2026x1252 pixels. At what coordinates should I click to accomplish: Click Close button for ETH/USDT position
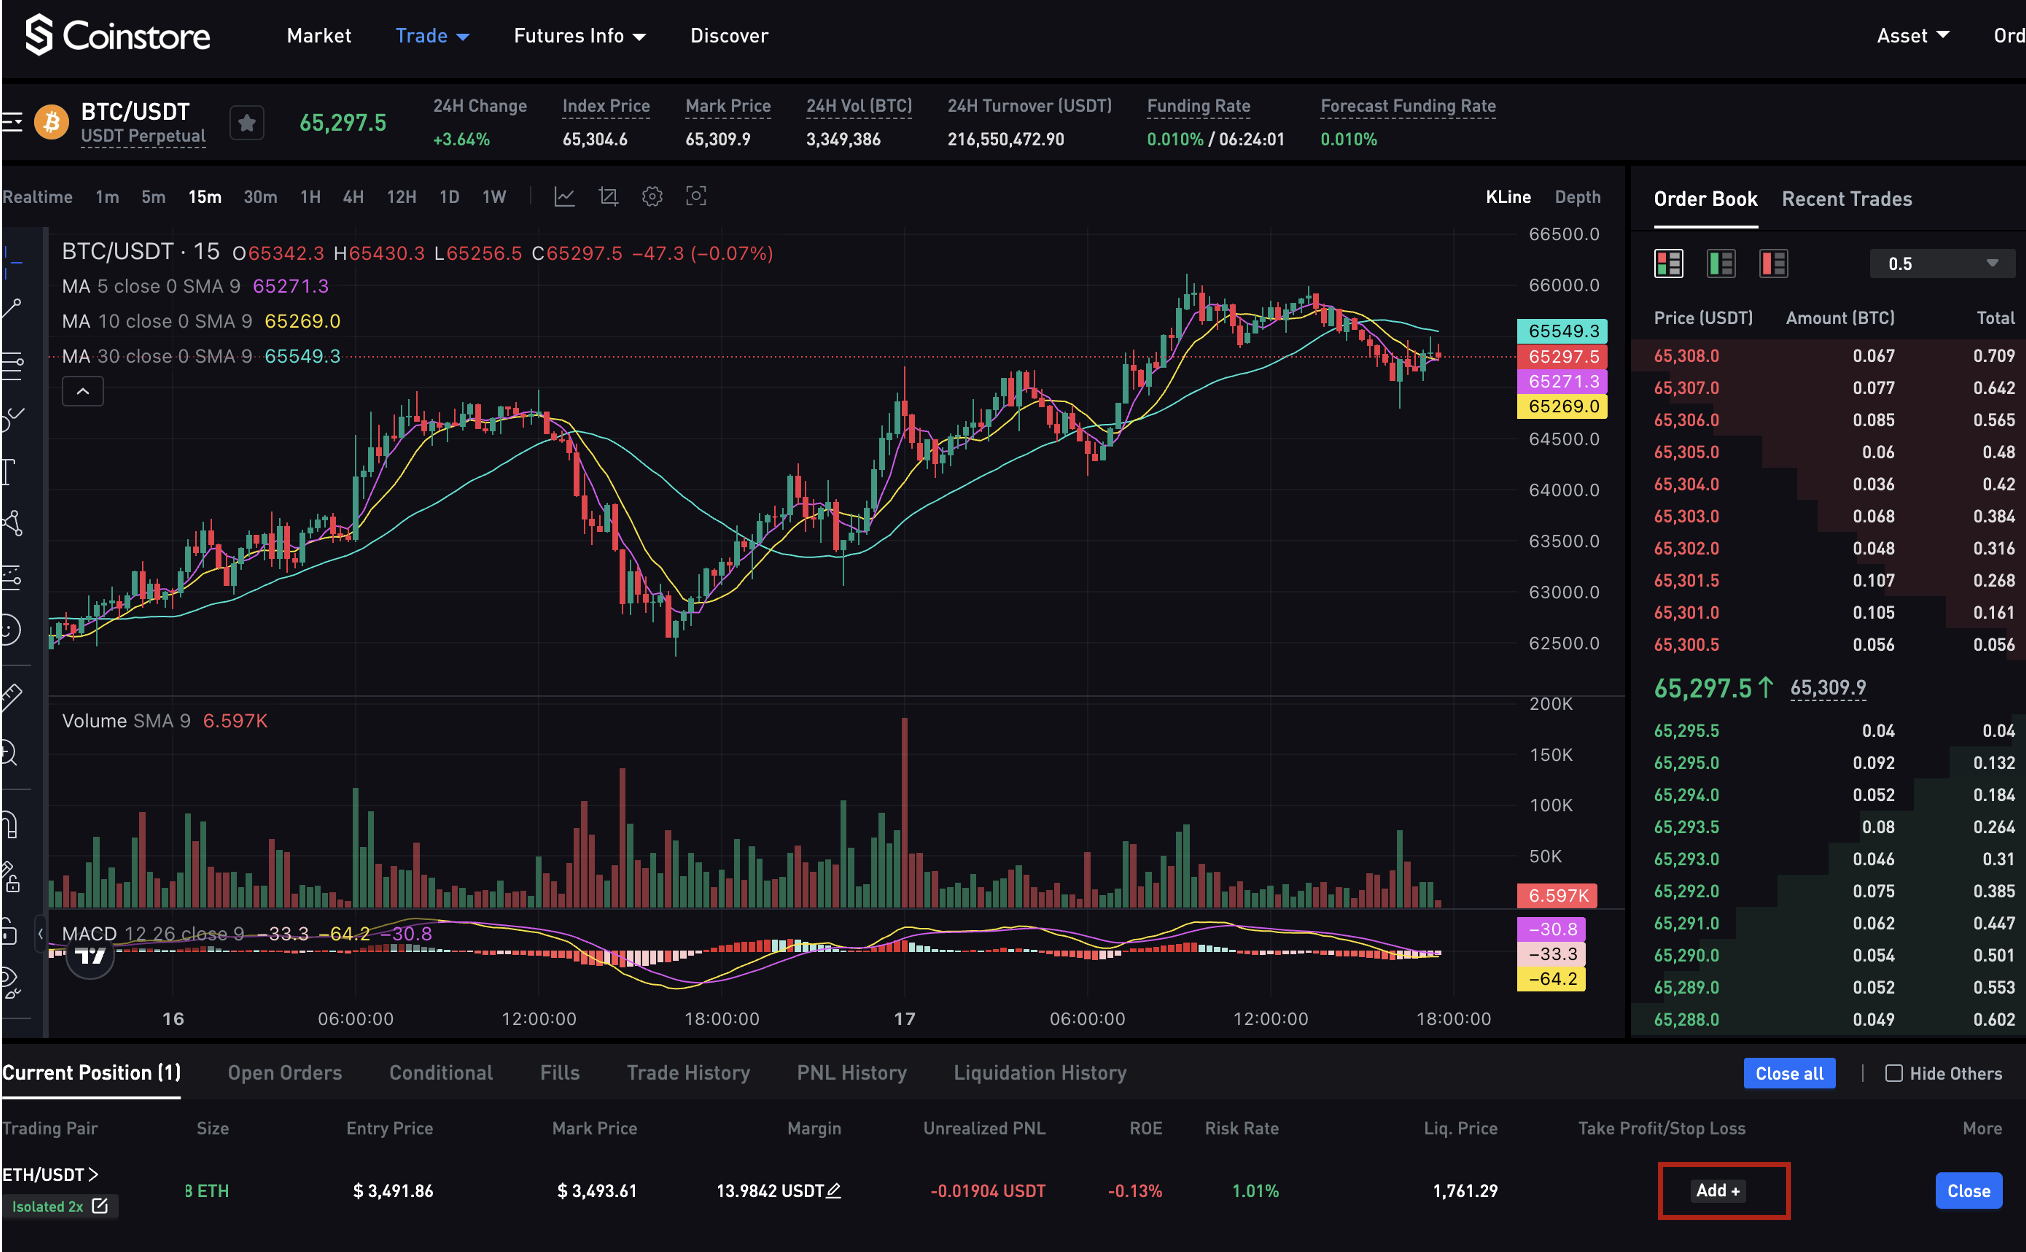pos(1968,1191)
